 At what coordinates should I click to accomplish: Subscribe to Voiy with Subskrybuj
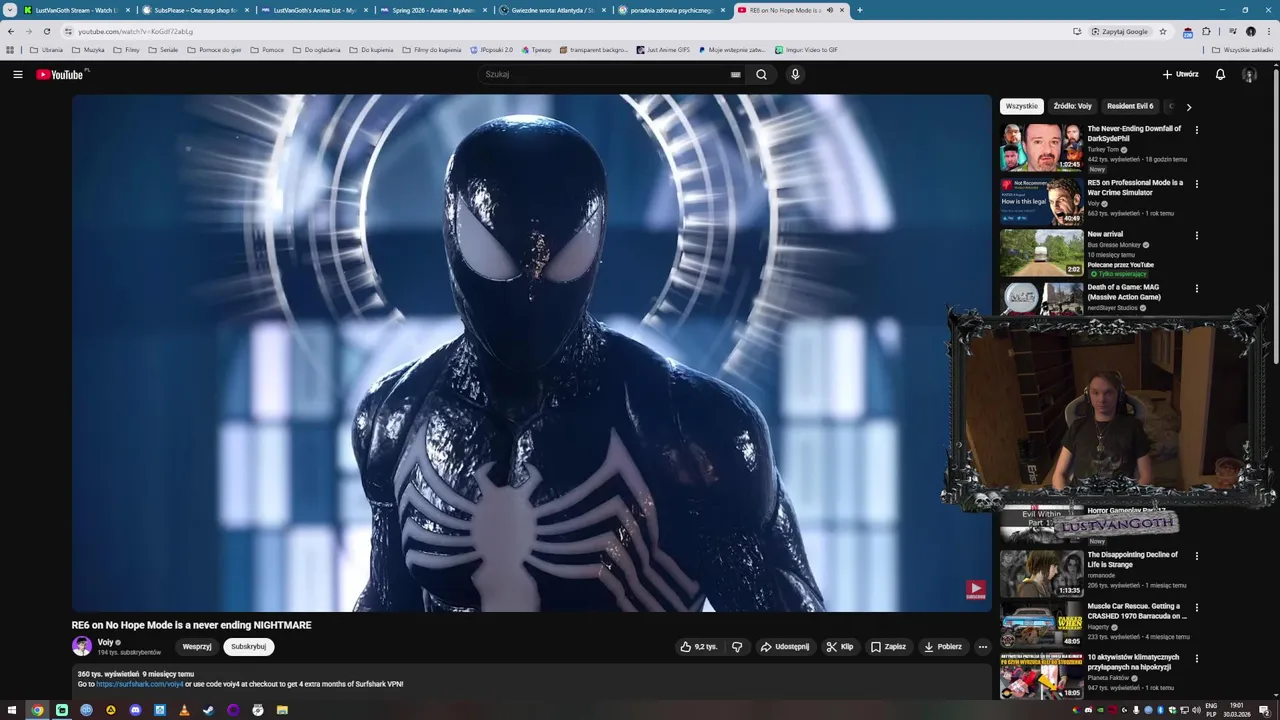pos(248,647)
